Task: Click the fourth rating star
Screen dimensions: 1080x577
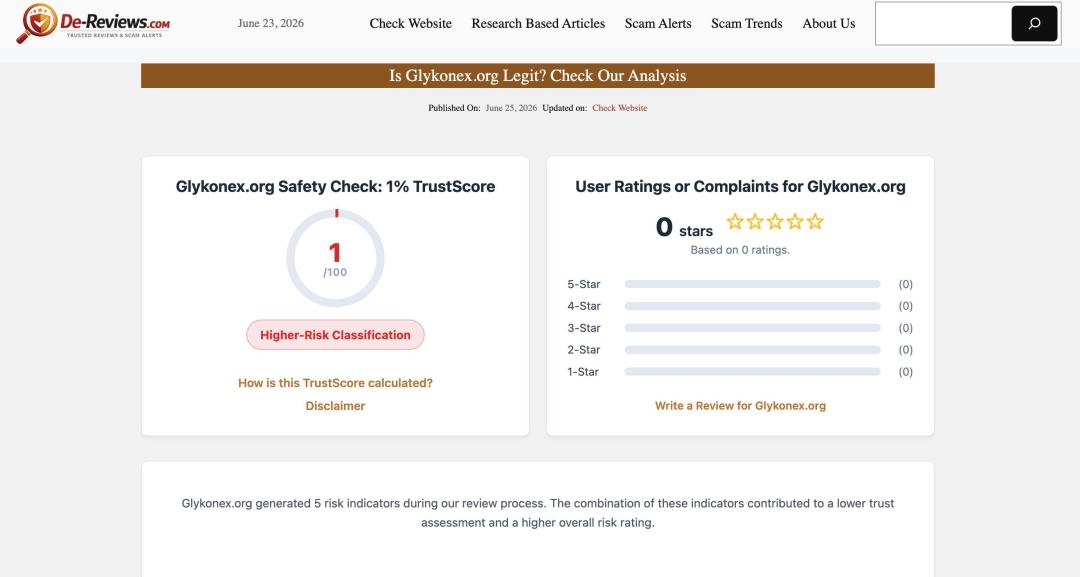Action: point(795,222)
